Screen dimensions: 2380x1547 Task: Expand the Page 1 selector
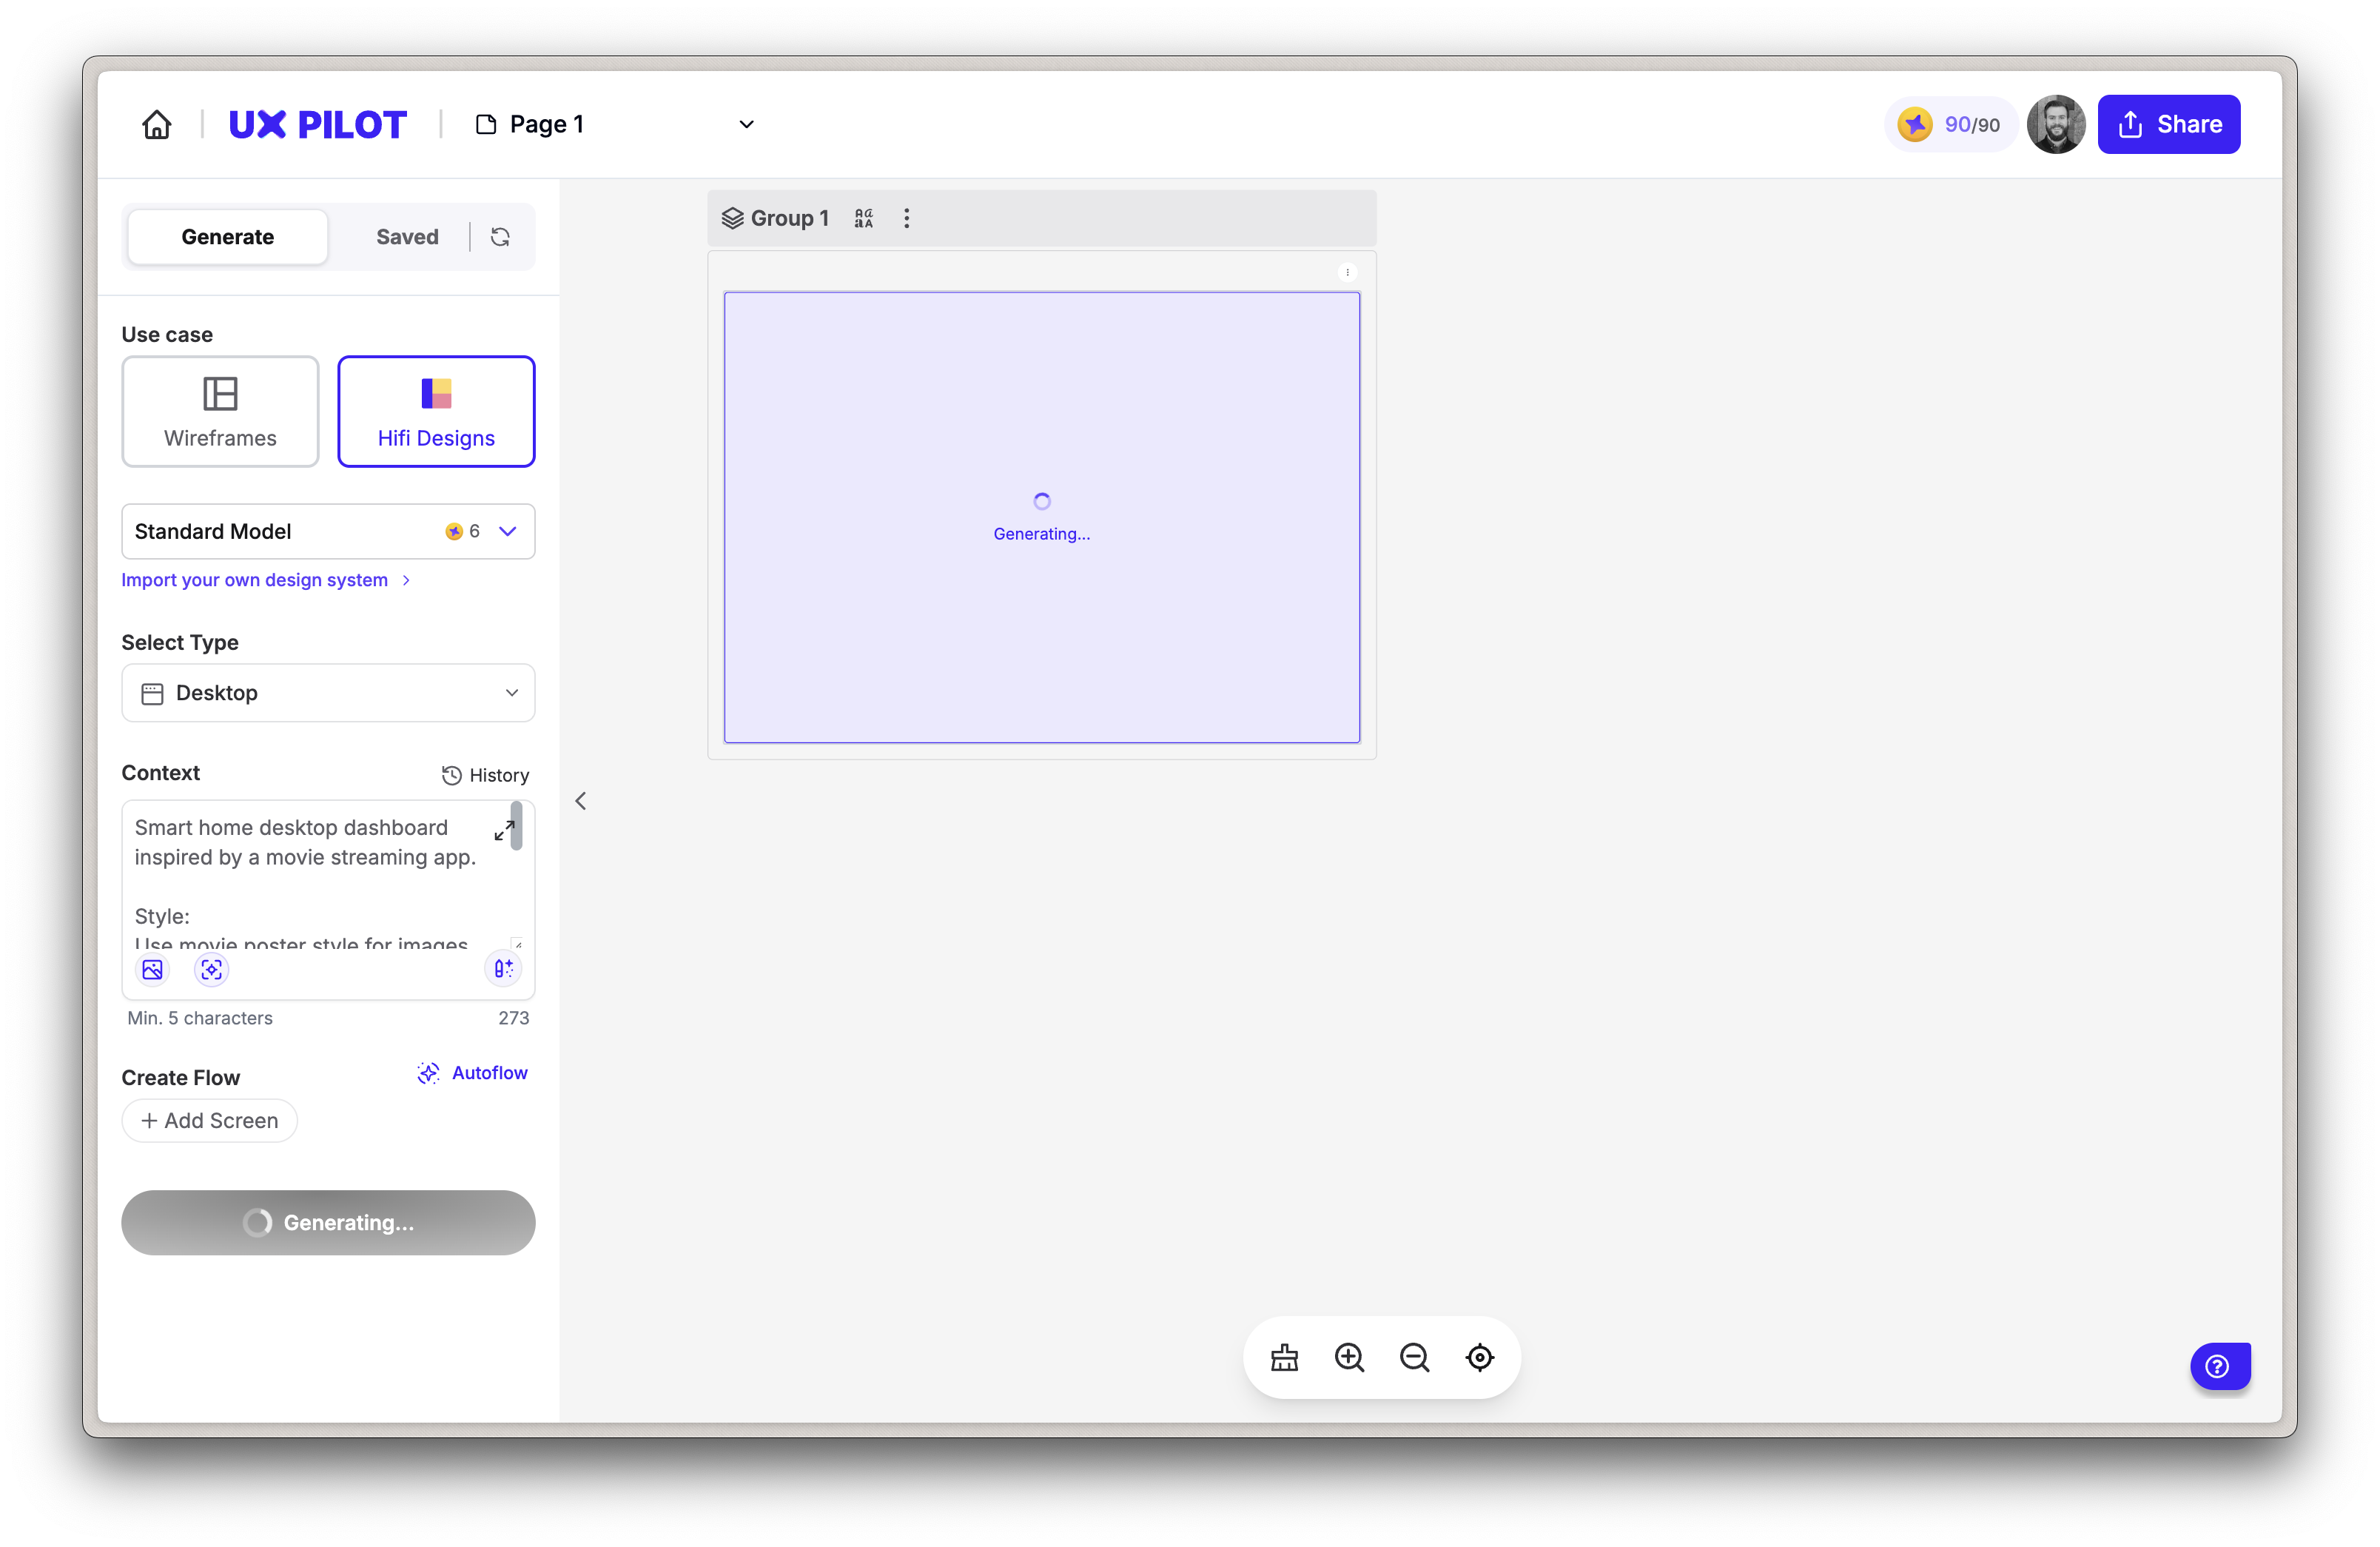point(746,124)
